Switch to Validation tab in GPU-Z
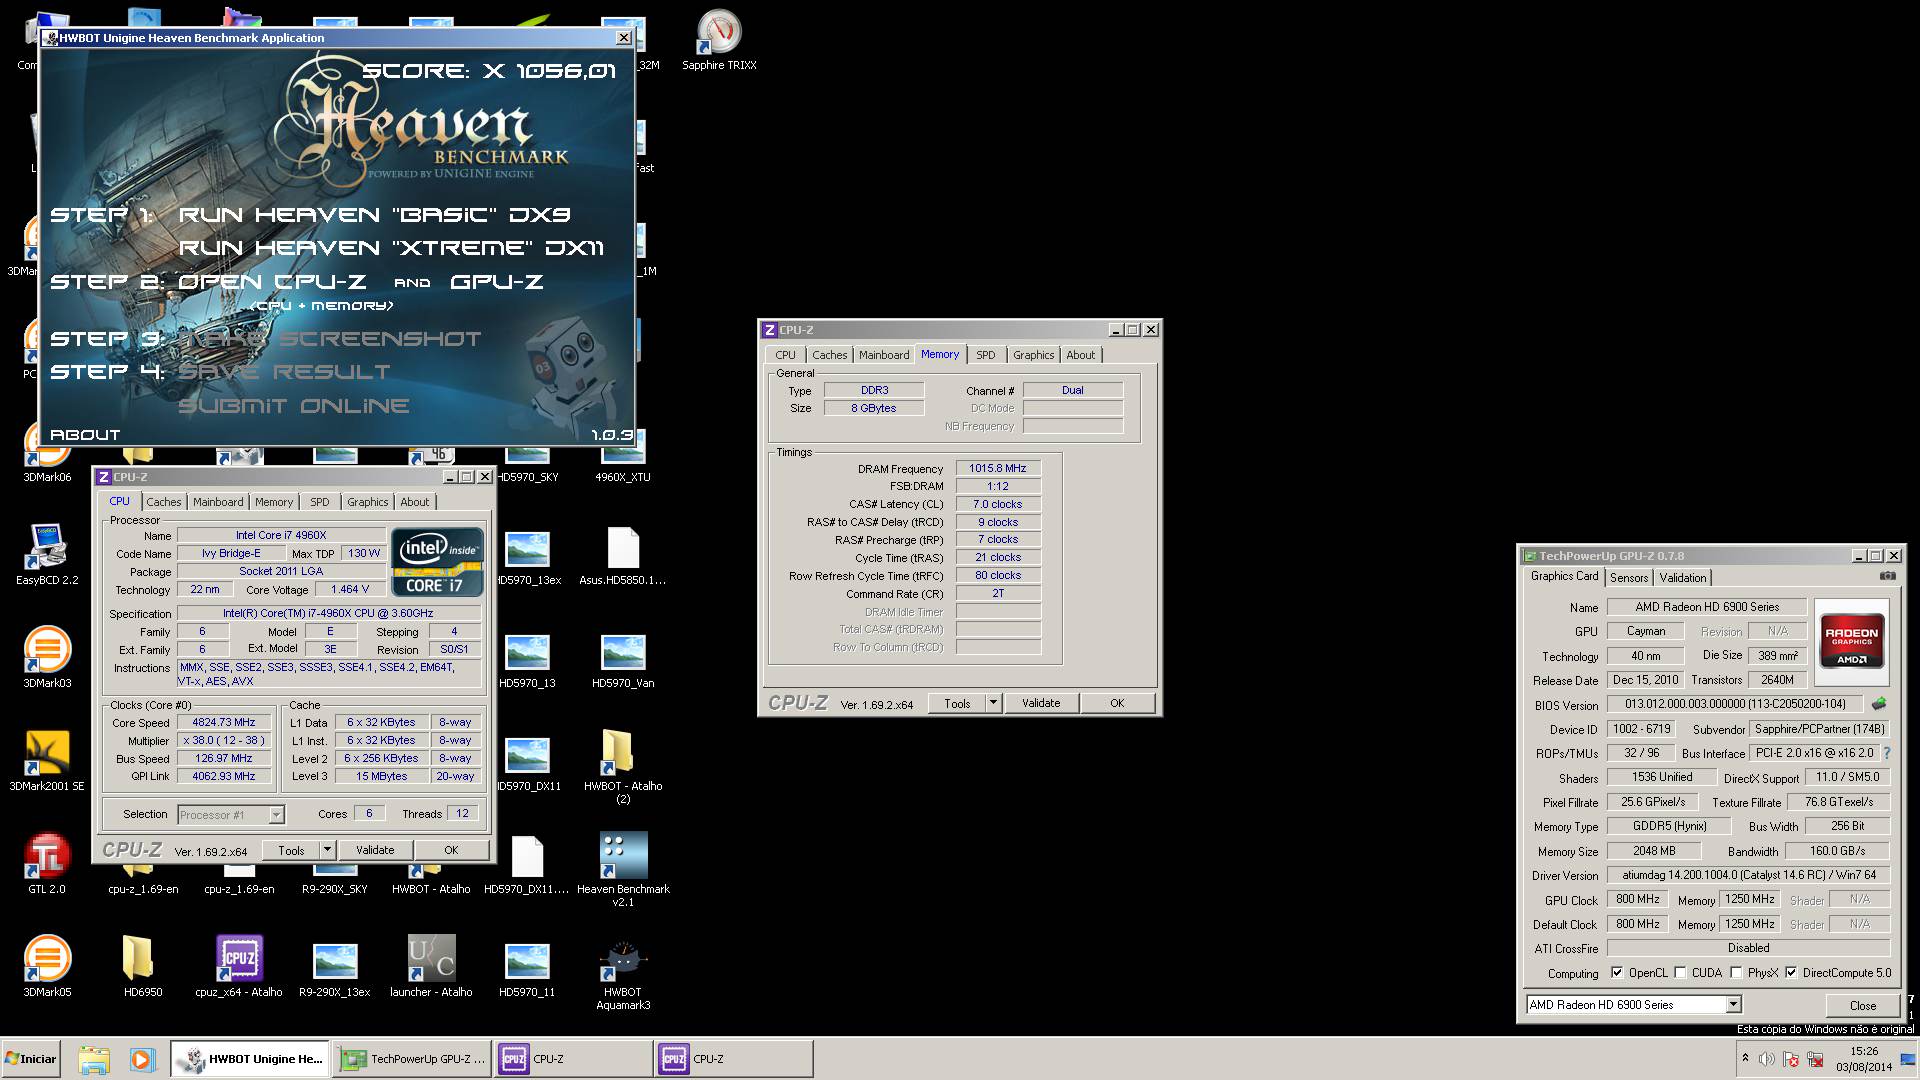The image size is (1920, 1080). pyautogui.click(x=1683, y=578)
